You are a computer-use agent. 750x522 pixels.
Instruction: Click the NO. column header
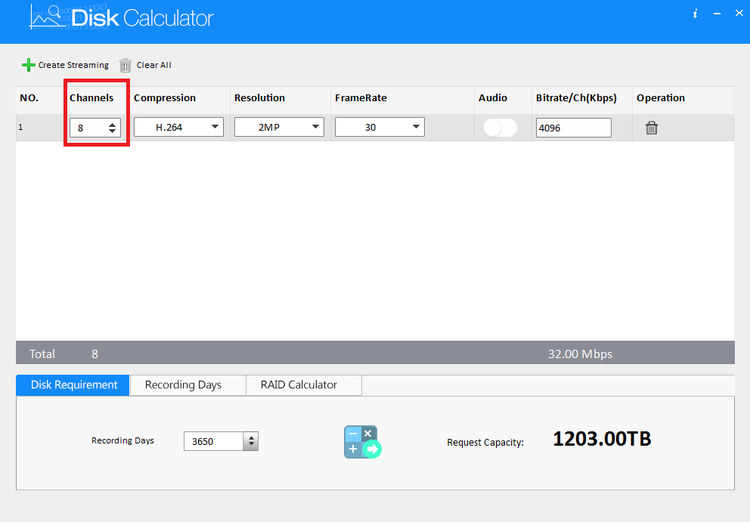(29, 98)
